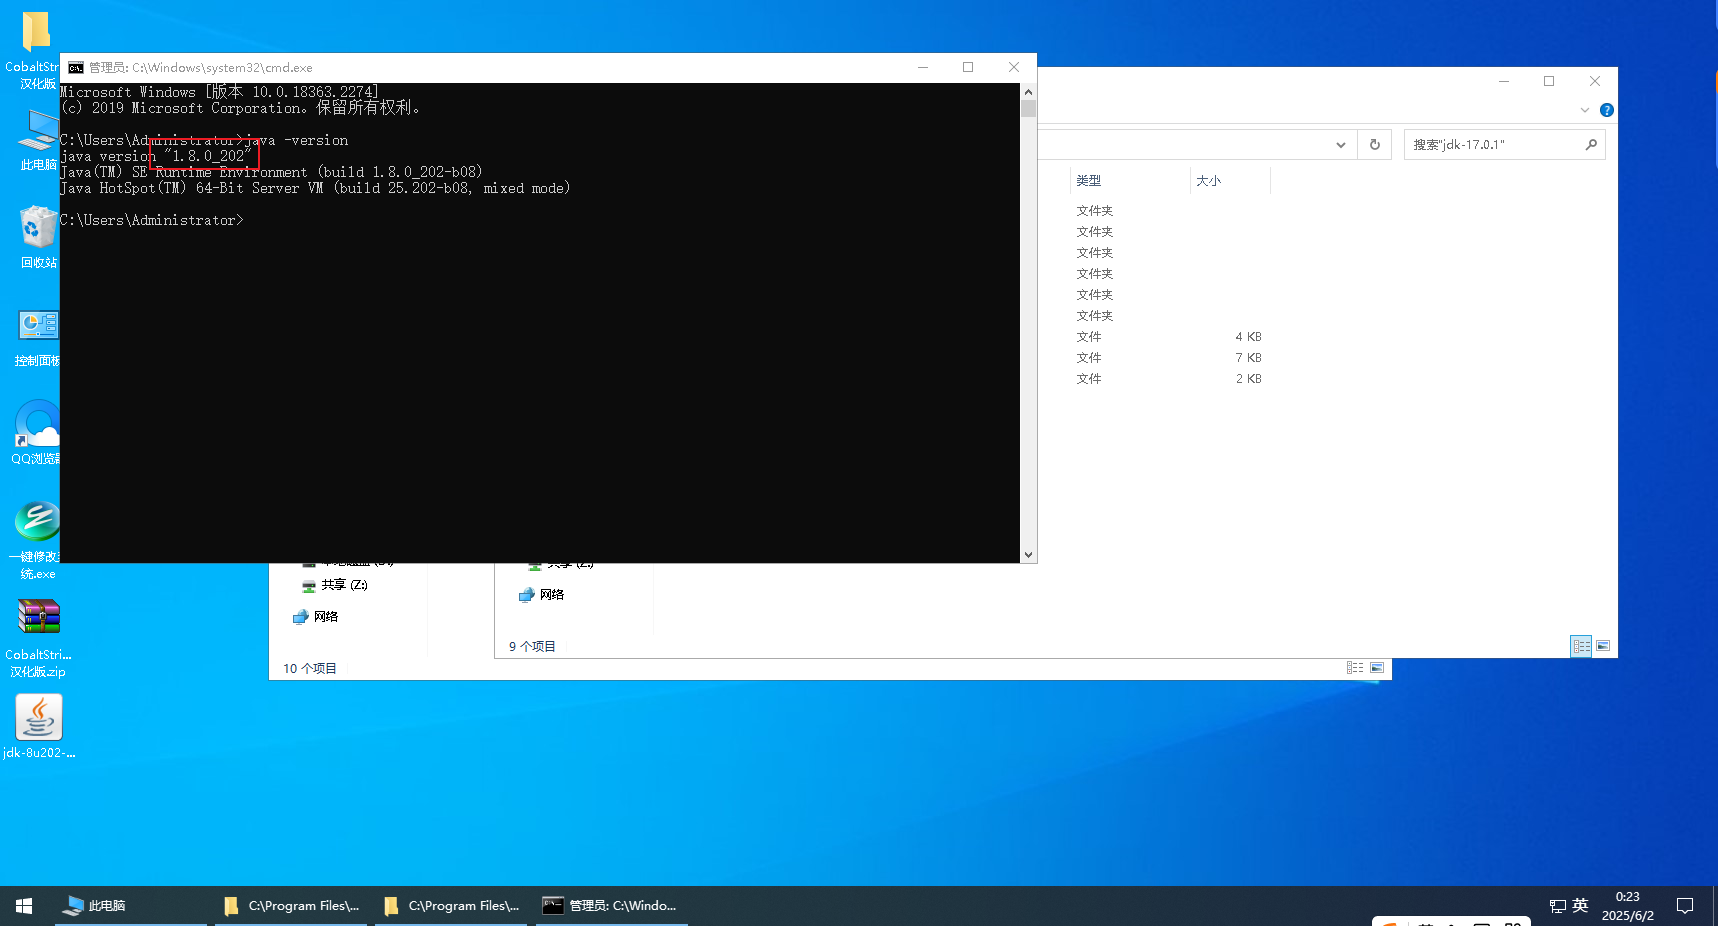This screenshot has height=926, width=1718.
Task: Launch the QQ浏览器 desktop shortcut
Action: [38, 433]
